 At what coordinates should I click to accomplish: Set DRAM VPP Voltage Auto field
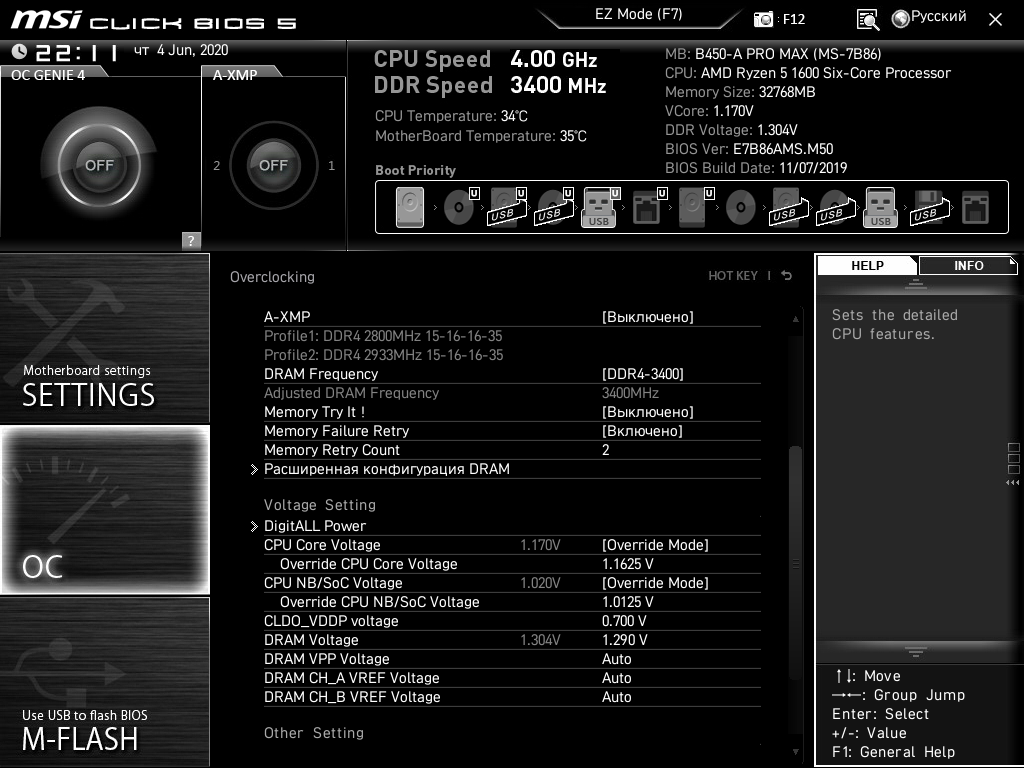click(616, 658)
